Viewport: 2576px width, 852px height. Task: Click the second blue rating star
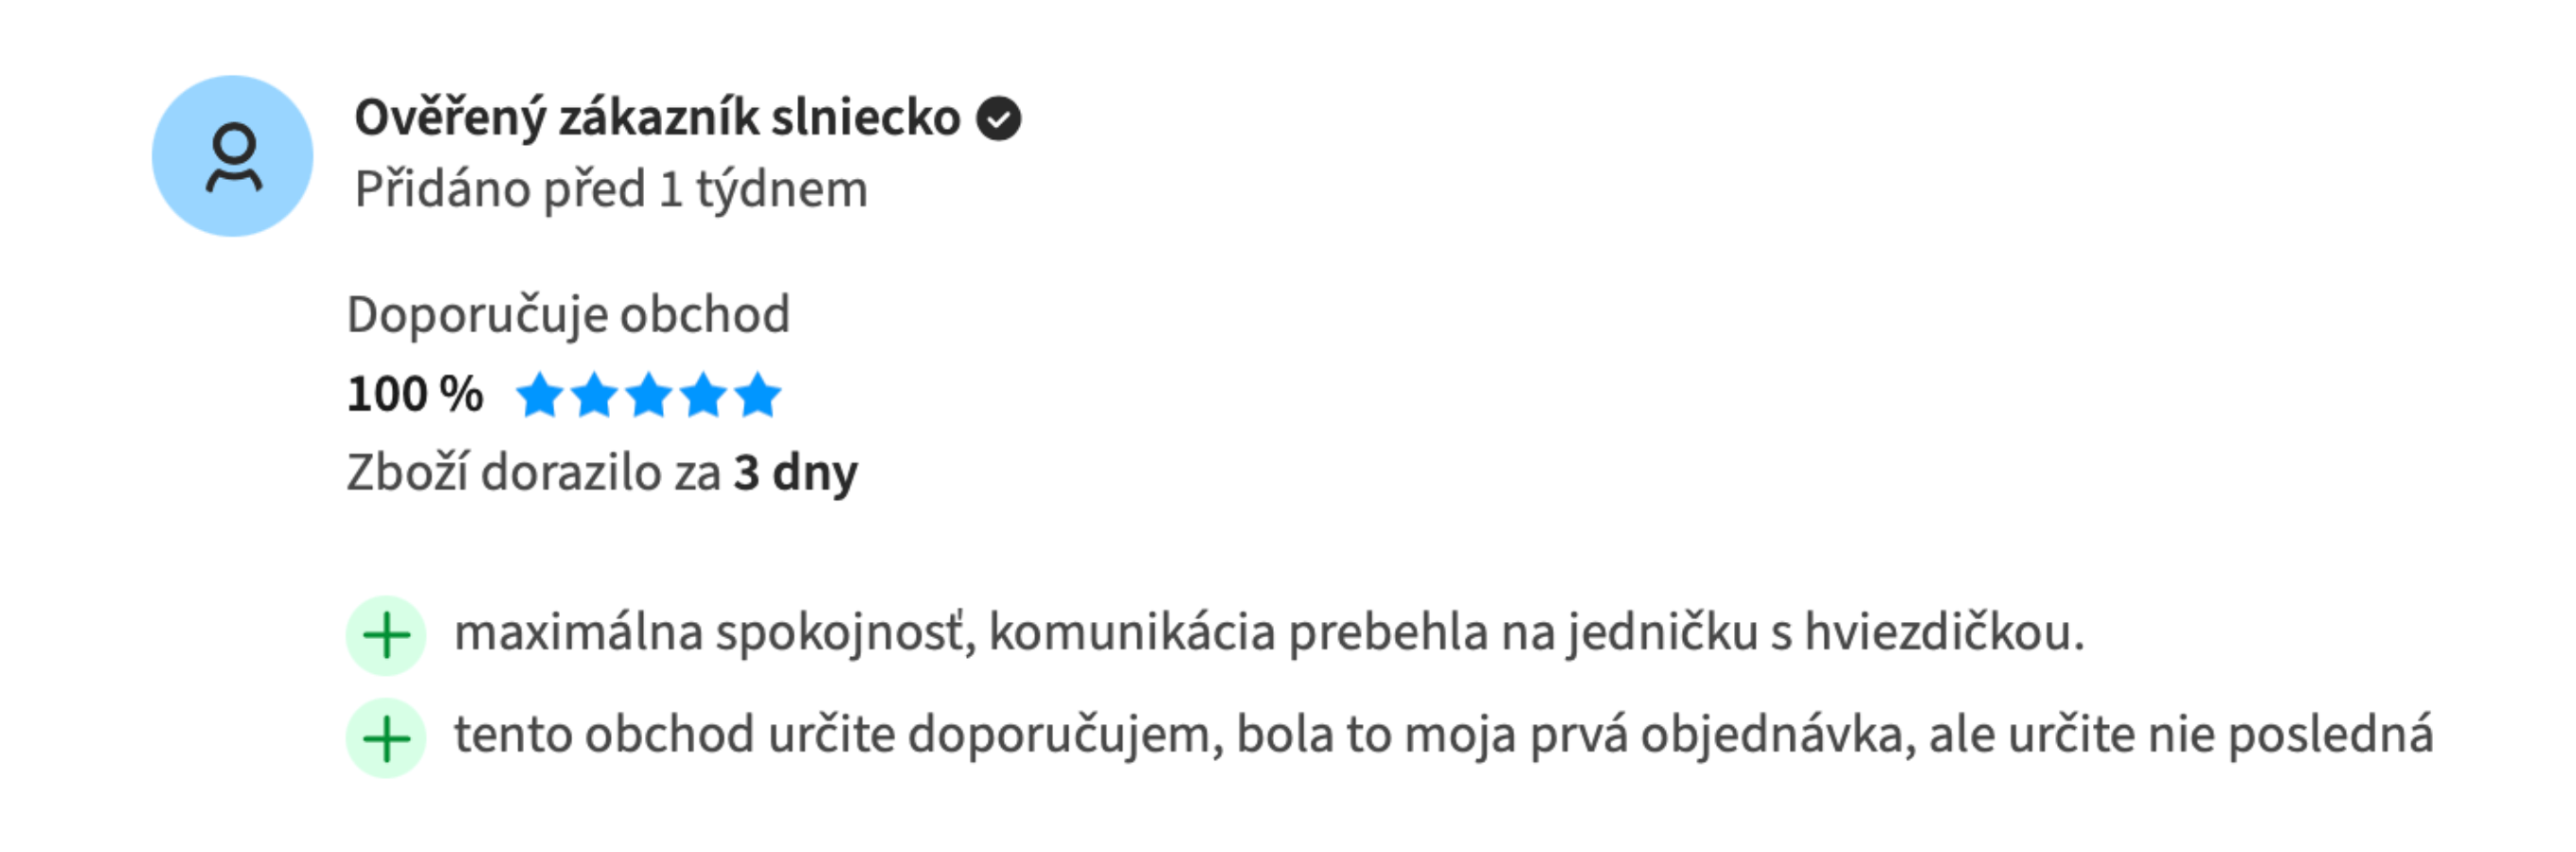click(595, 394)
